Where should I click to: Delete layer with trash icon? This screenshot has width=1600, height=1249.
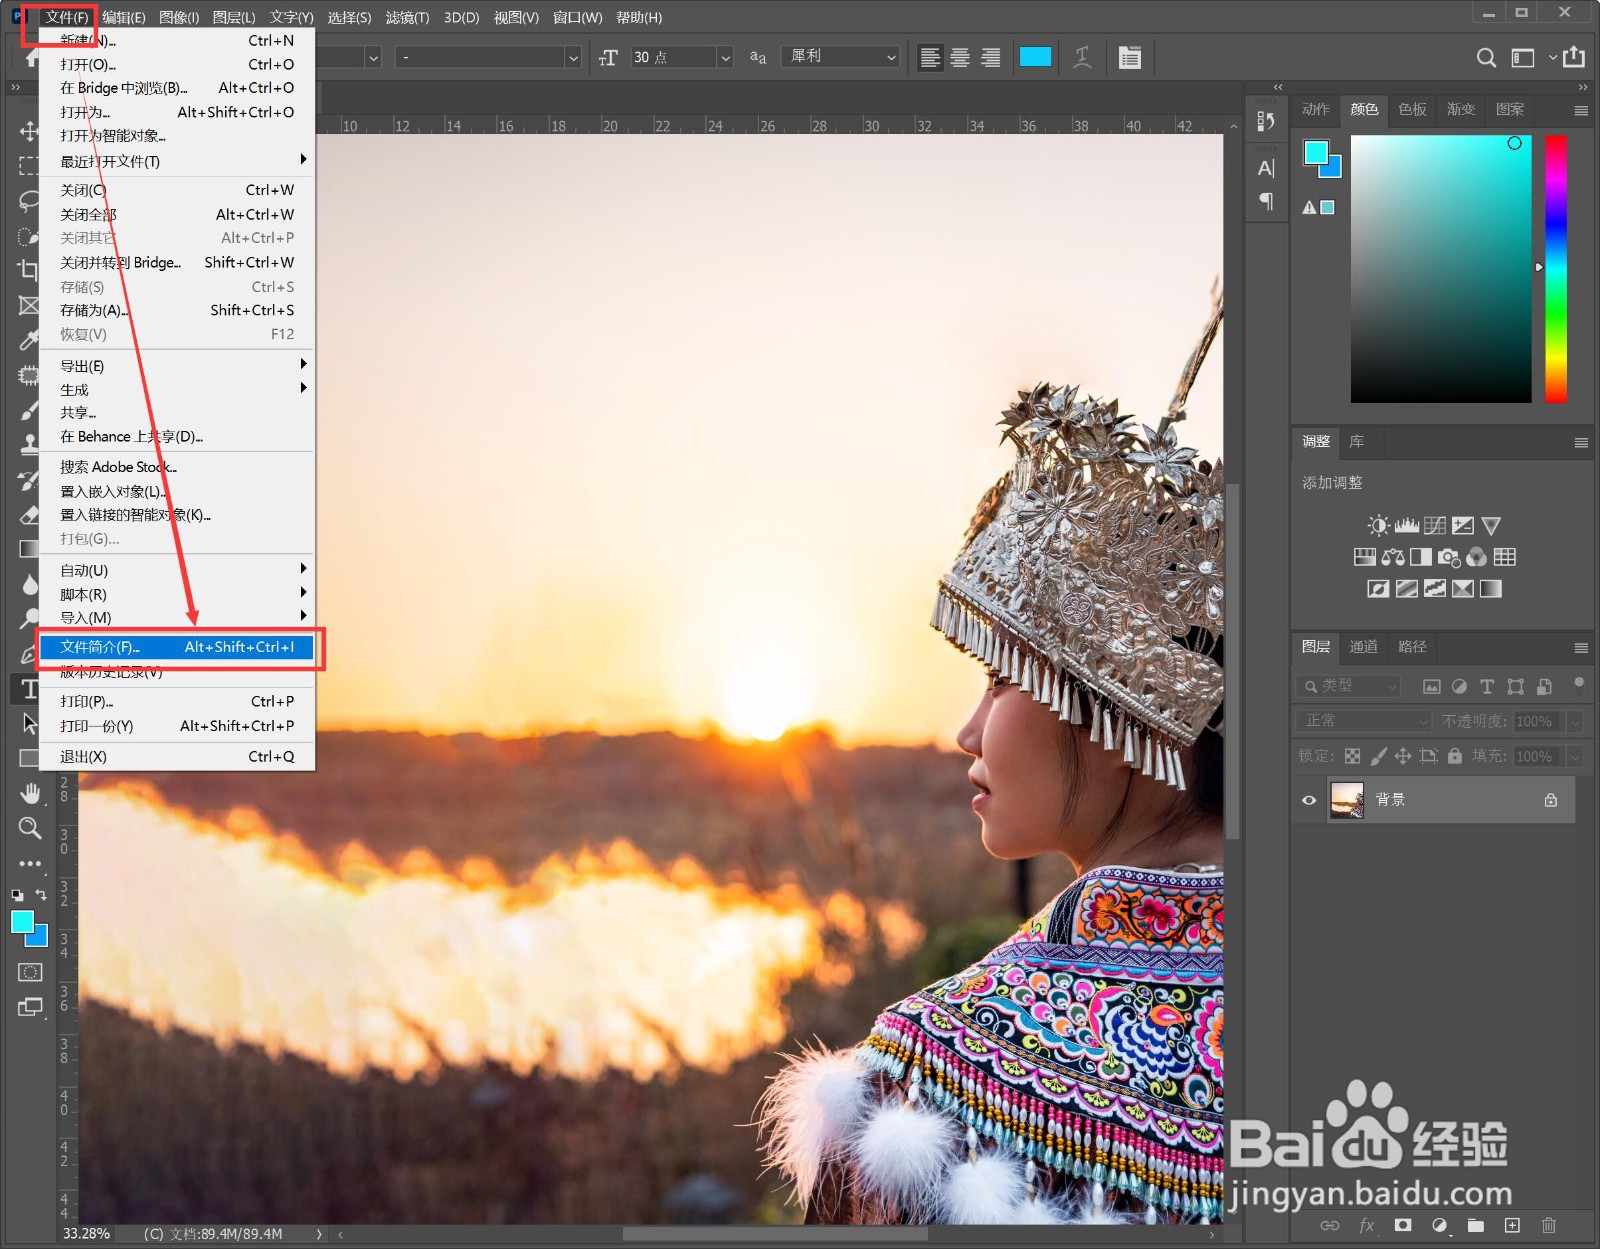click(x=1548, y=1225)
